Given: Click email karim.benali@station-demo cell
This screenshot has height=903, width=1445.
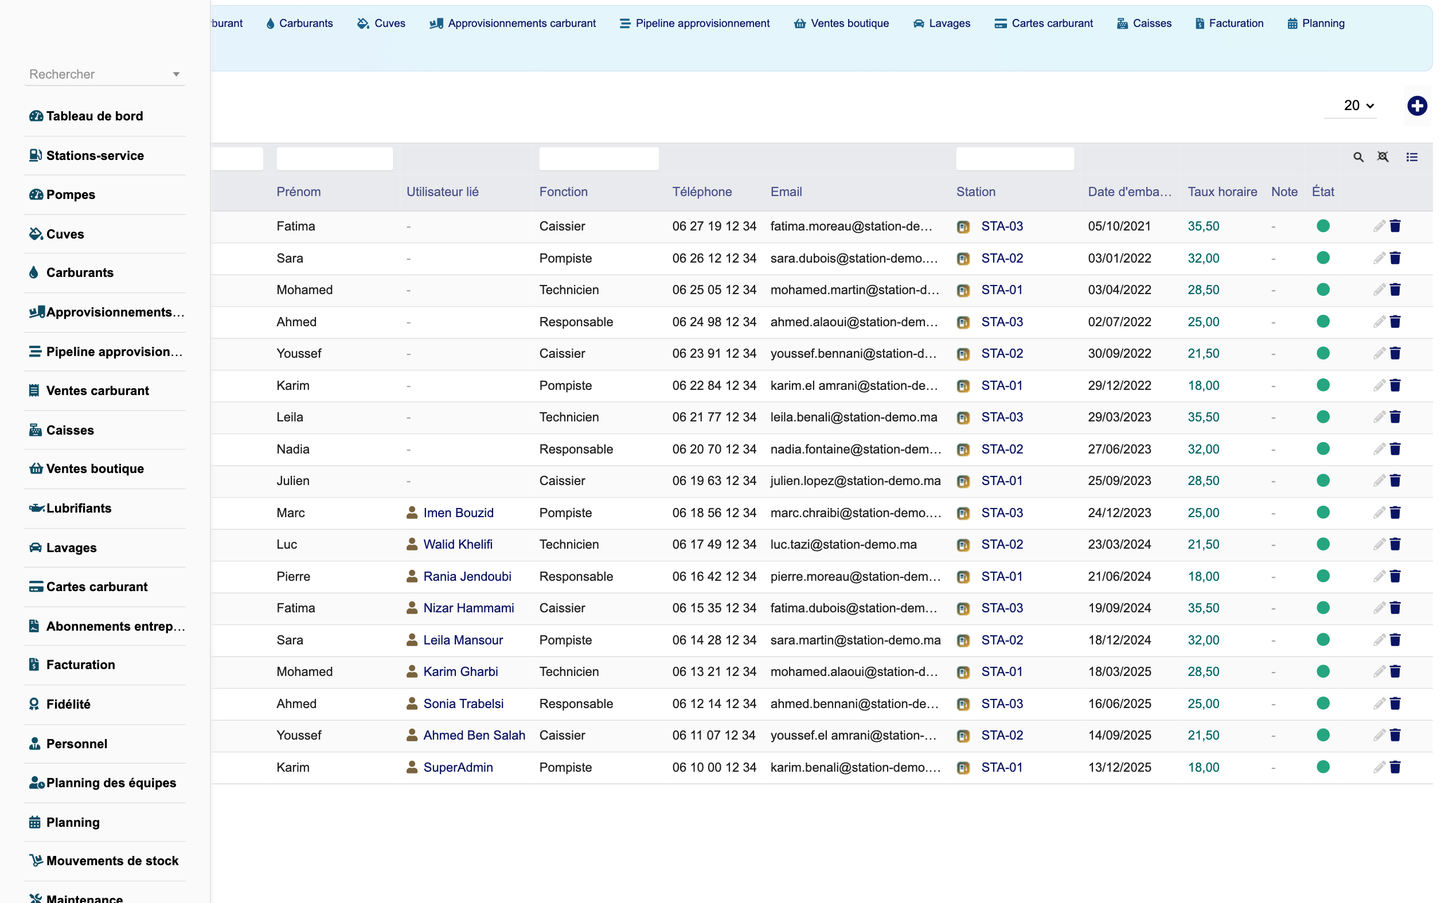Looking at the screenshot, I should click(x=855, y=767).
